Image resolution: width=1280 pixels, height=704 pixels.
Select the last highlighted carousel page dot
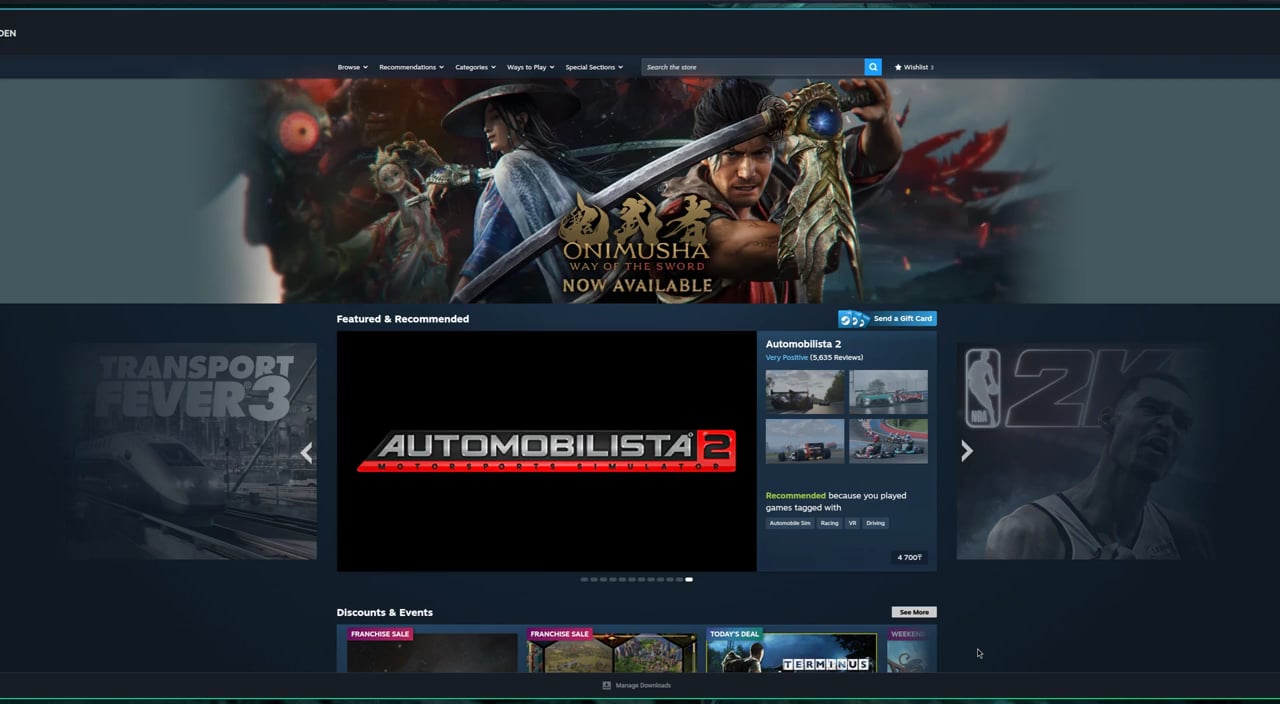click(x=689, y=579)
